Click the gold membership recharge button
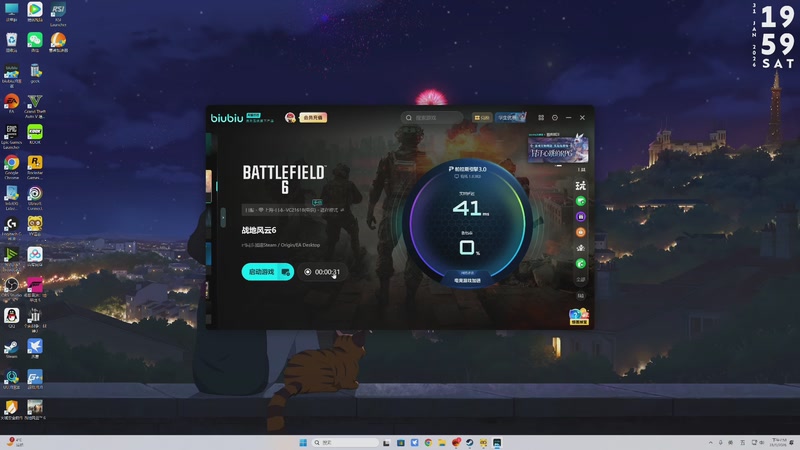The image size is (800, 450). pyautogui.click(x=313, y=117)
